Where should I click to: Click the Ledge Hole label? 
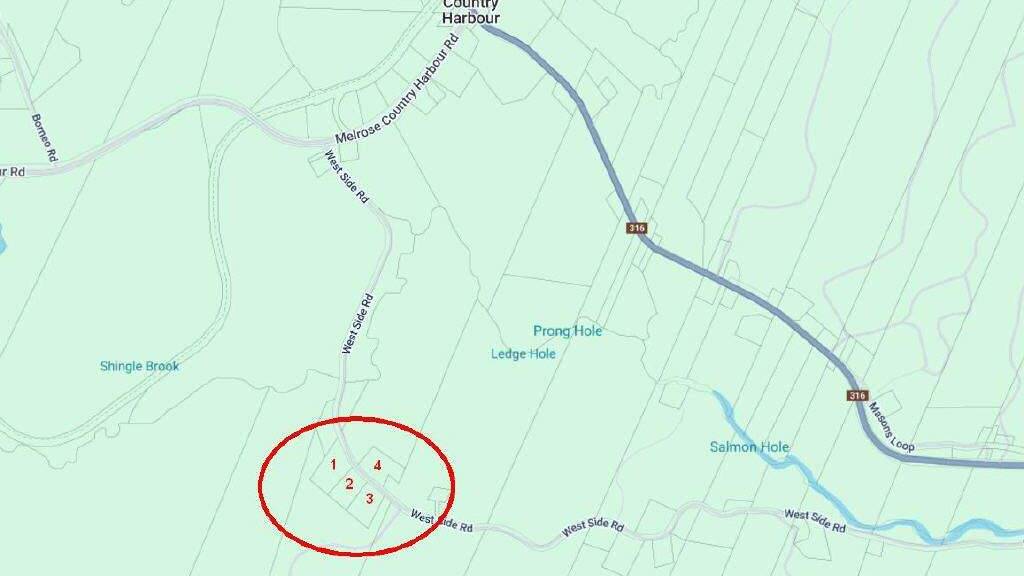pyautogui.click(x=523, y=354)
